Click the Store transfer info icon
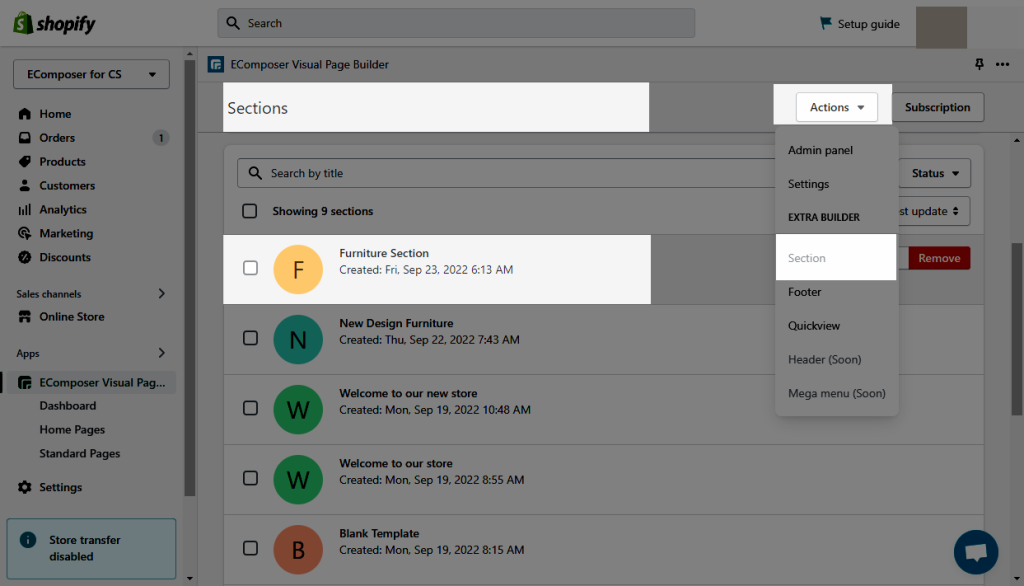Image resolution: width=1024 pixels, height=586 pixels. pyautogui.click(x=28, y=540)
